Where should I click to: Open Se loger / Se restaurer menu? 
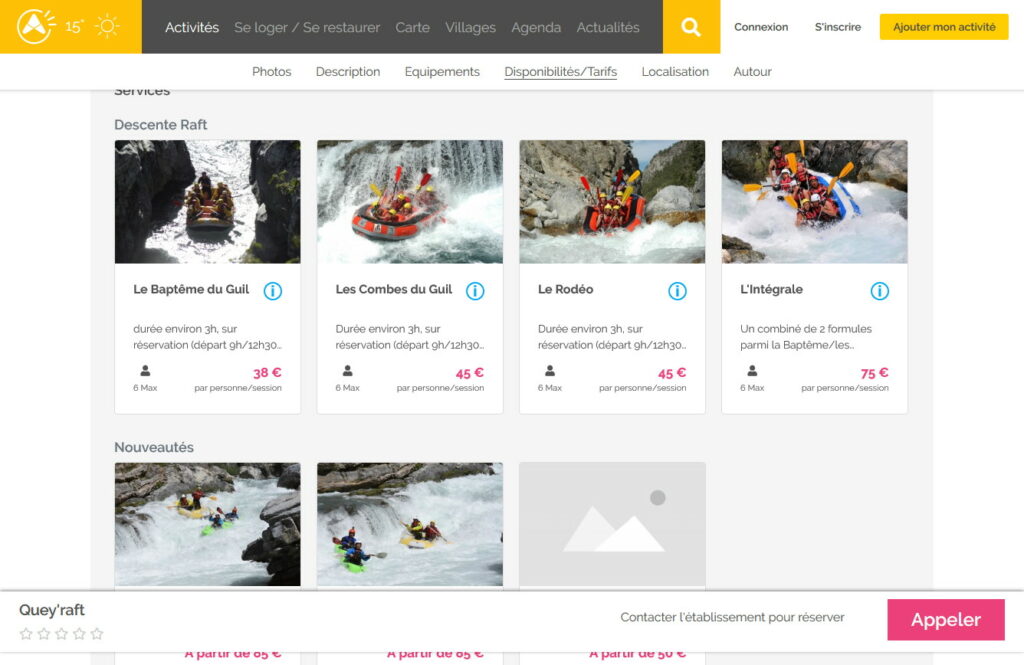coord(307,27)
